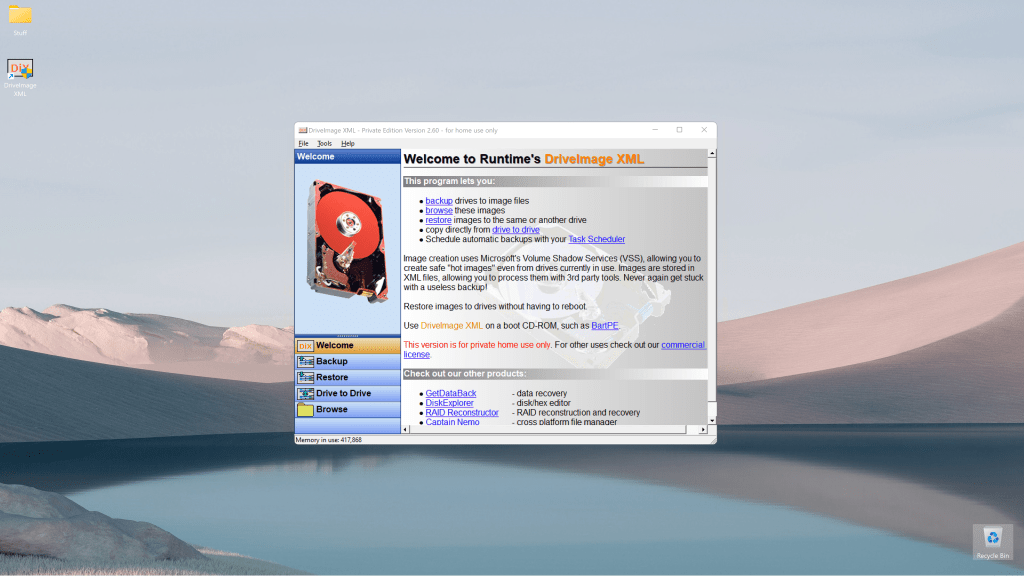This screenshot has width=1024, height=576.
Task: Click the 'Memory in use' status text
Action: [328, 440]
